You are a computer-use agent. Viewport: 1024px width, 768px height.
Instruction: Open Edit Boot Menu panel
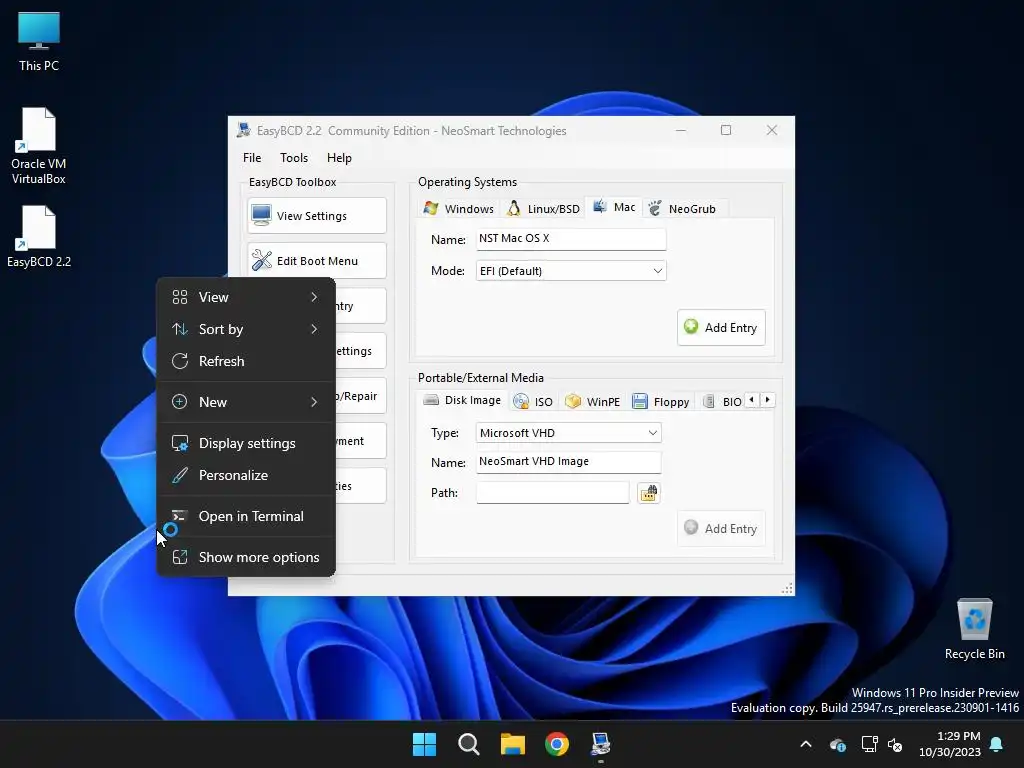click(317, 261)
